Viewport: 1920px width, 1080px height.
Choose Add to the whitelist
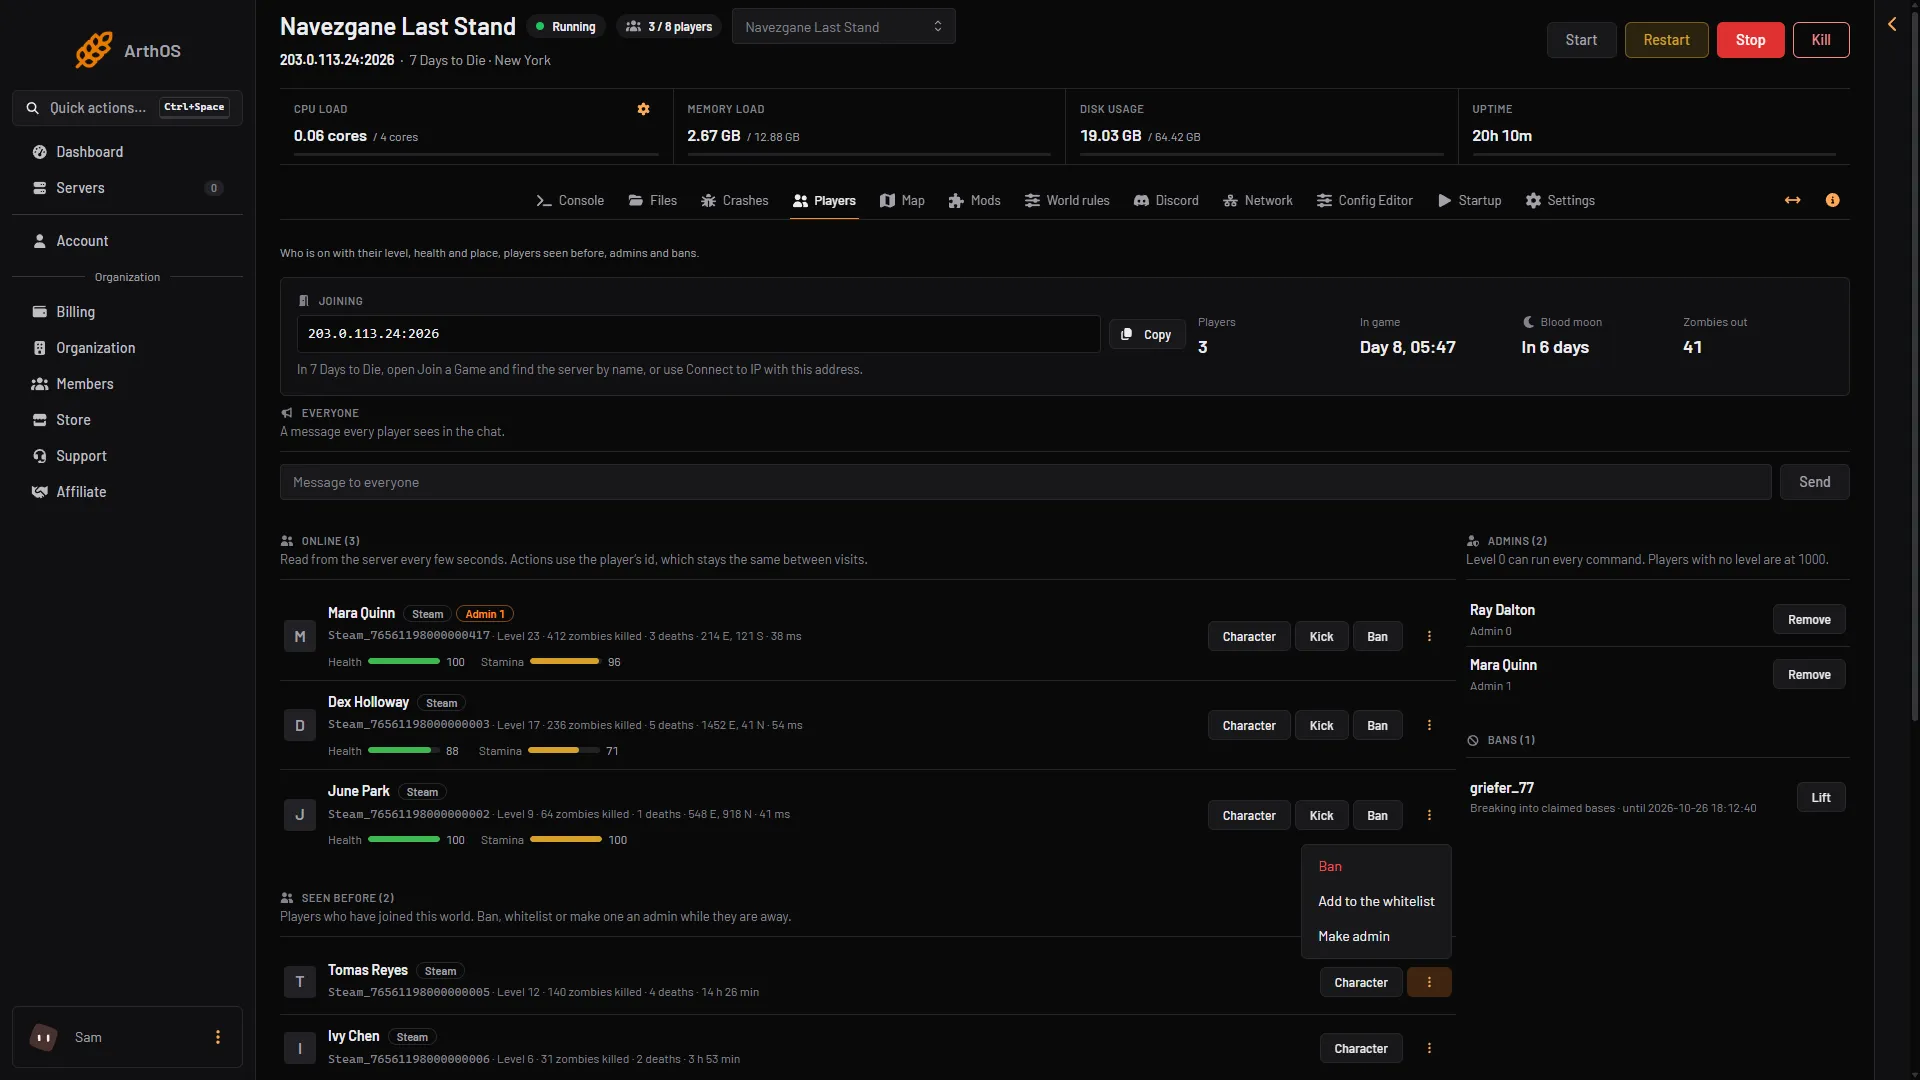tap(1376, 902)
